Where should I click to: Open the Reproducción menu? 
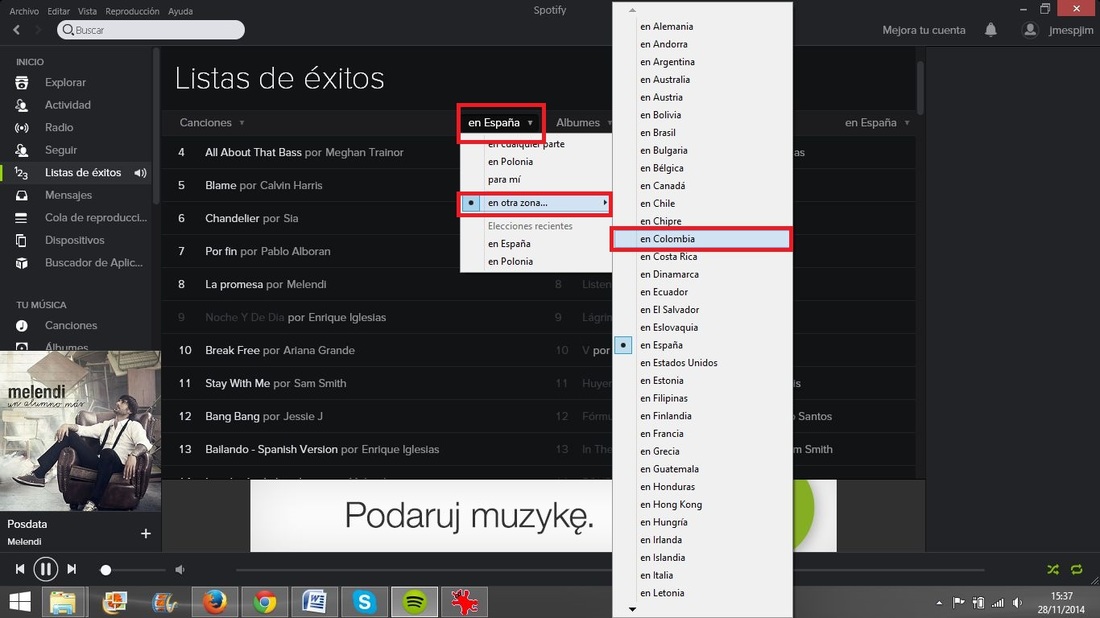point(132,11)
